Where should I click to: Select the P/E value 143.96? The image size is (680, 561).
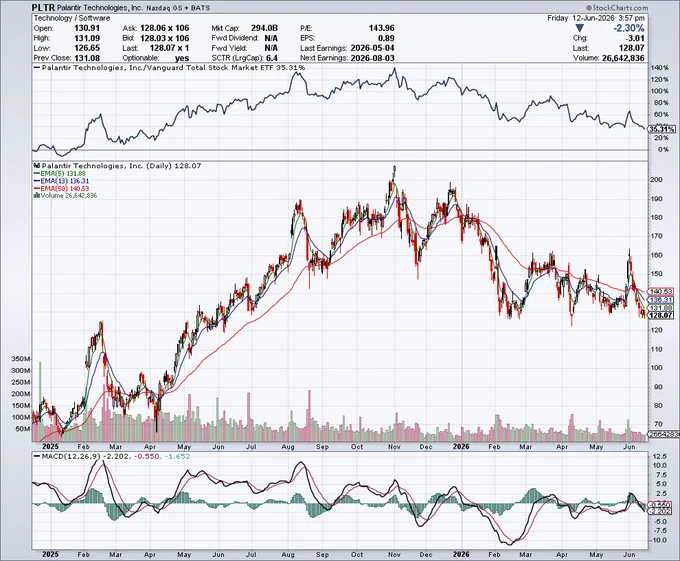[x=382, y=28]
